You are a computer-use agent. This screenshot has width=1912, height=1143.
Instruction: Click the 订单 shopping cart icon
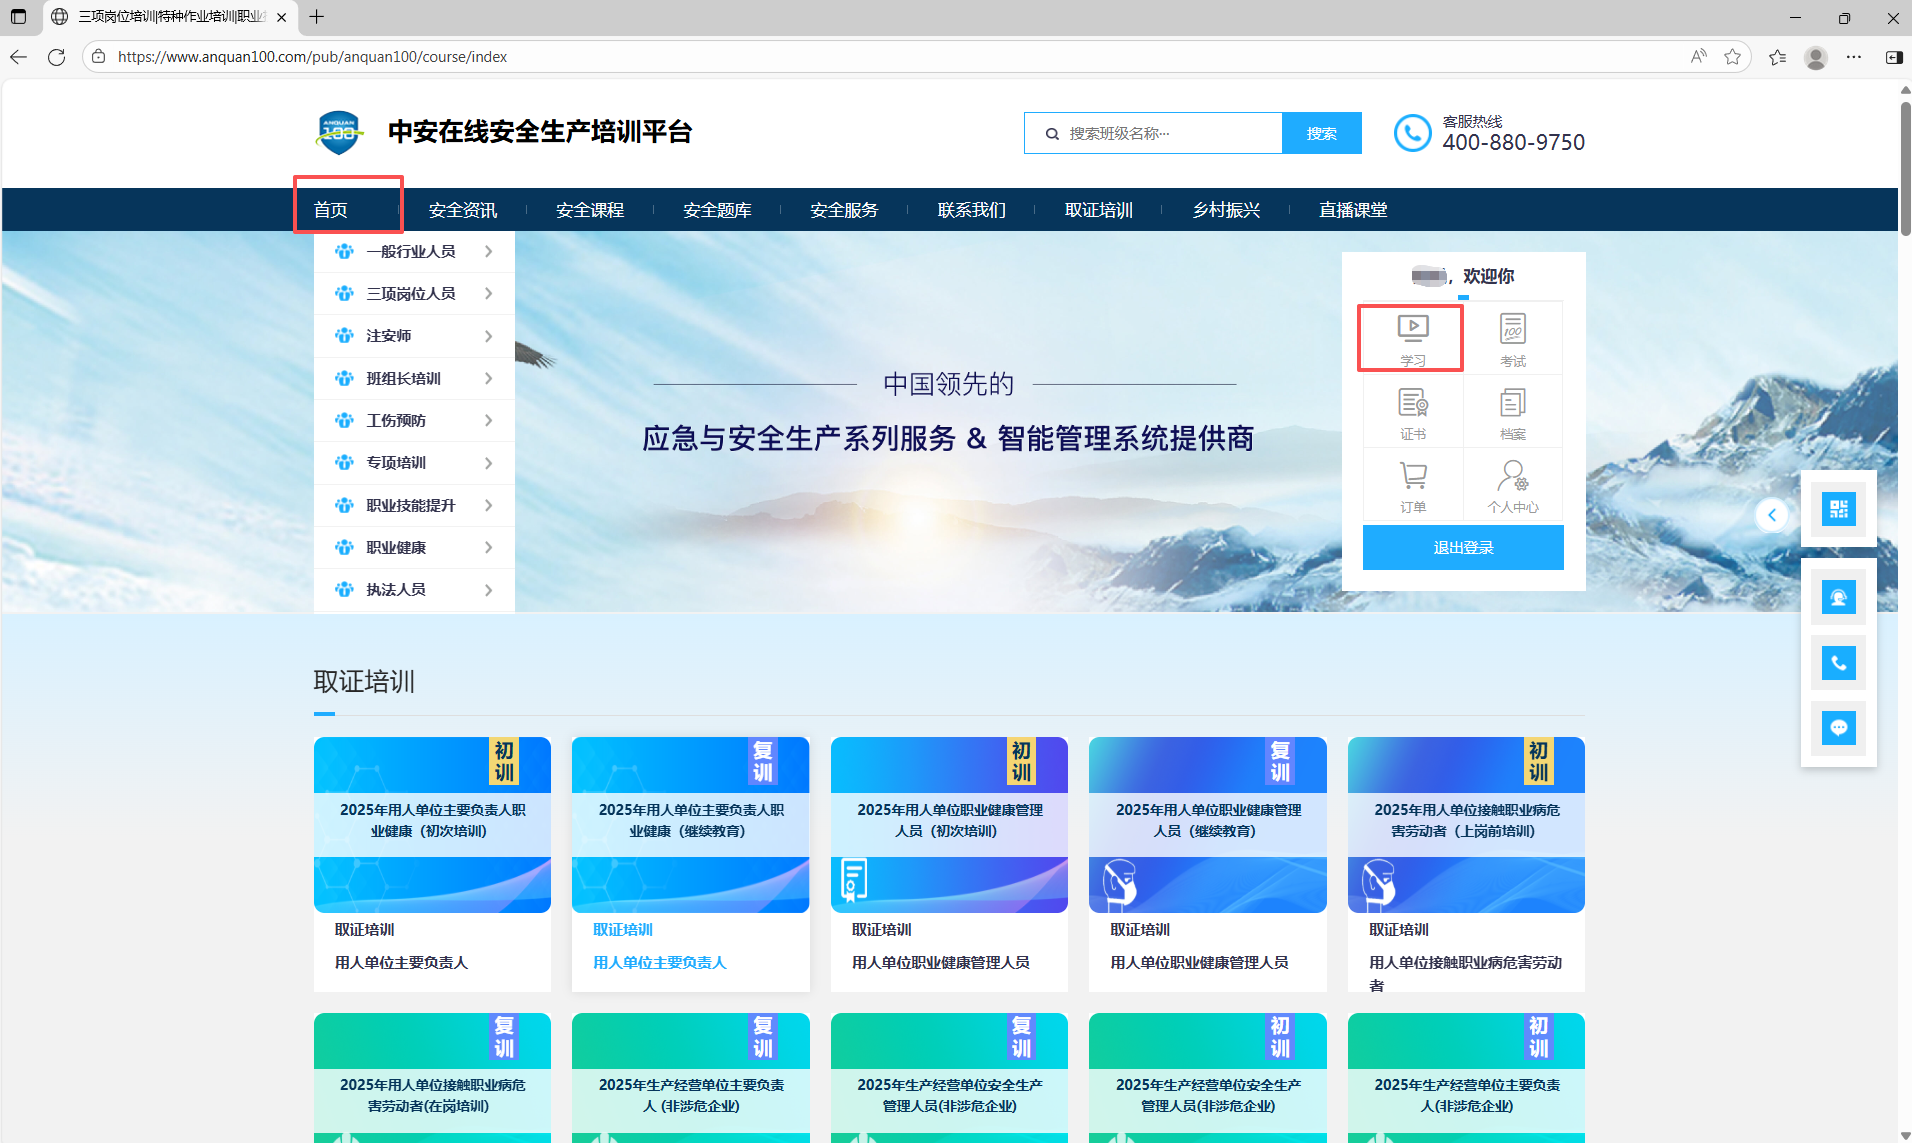1412,485
